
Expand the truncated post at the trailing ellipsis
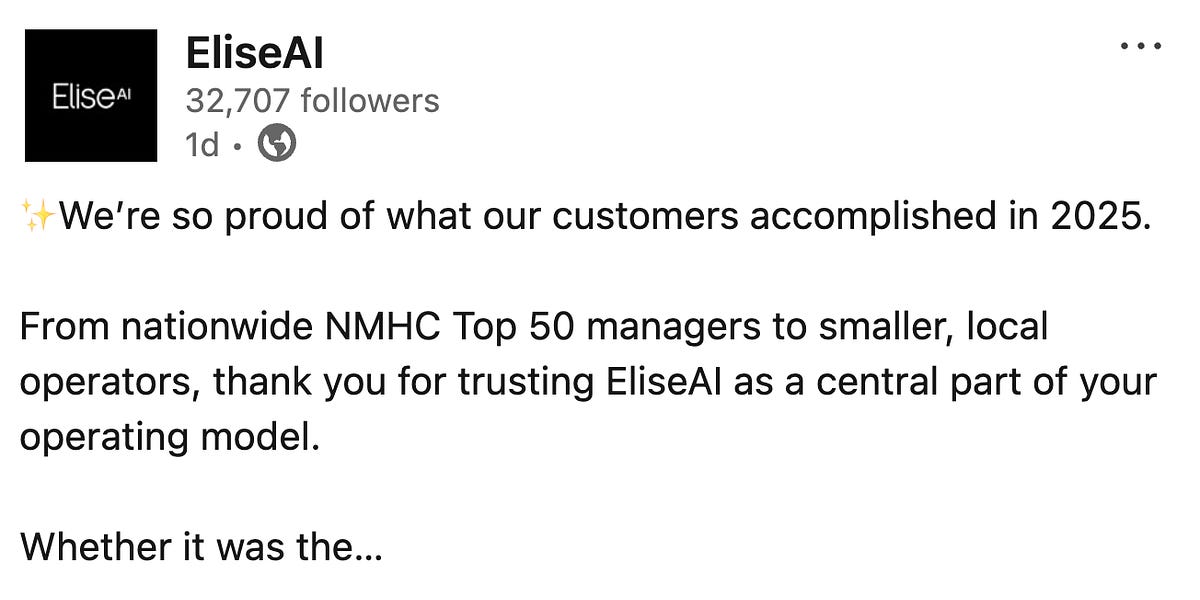(x=367, y=546)
